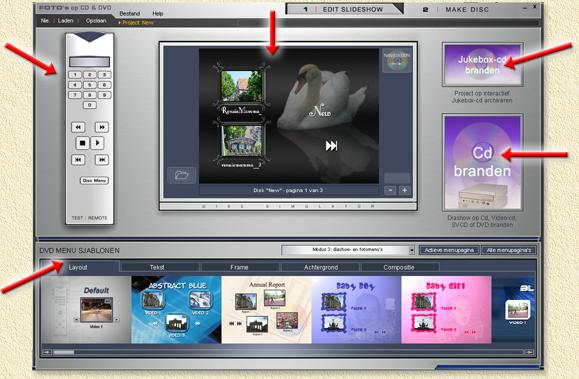The width and height of the screenshot is (579, 379).
Task: Open the Bestand menu
Action: (130, 13)
